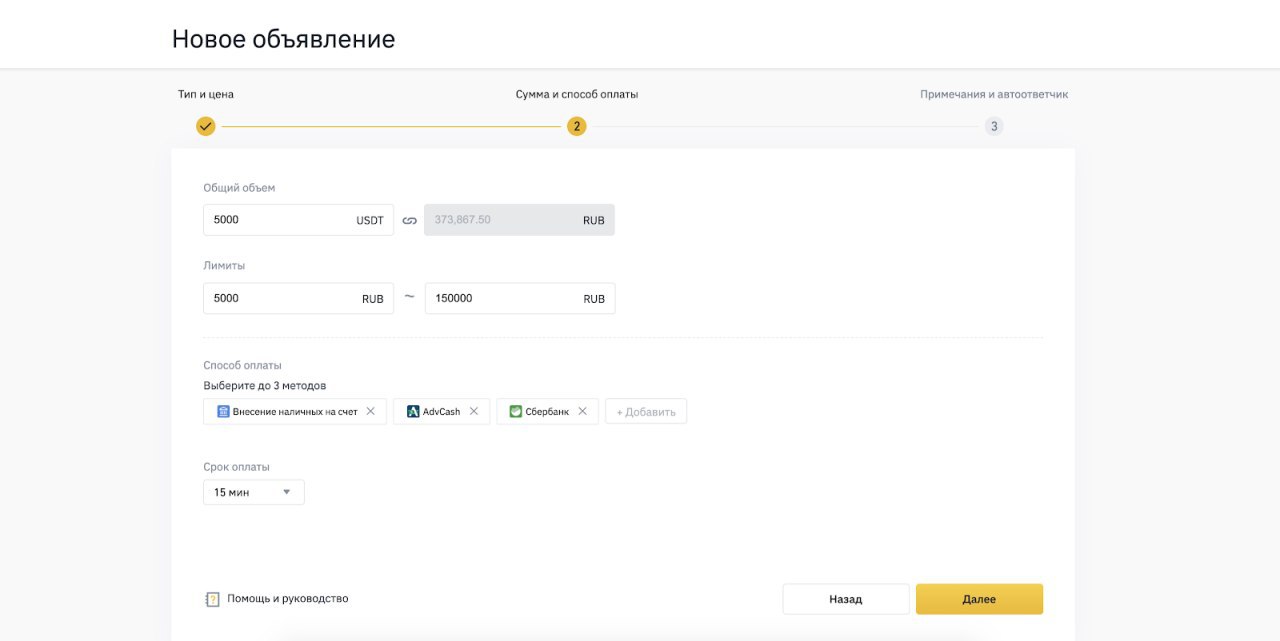Click Добавить to add a payment method

pos(646,410)
